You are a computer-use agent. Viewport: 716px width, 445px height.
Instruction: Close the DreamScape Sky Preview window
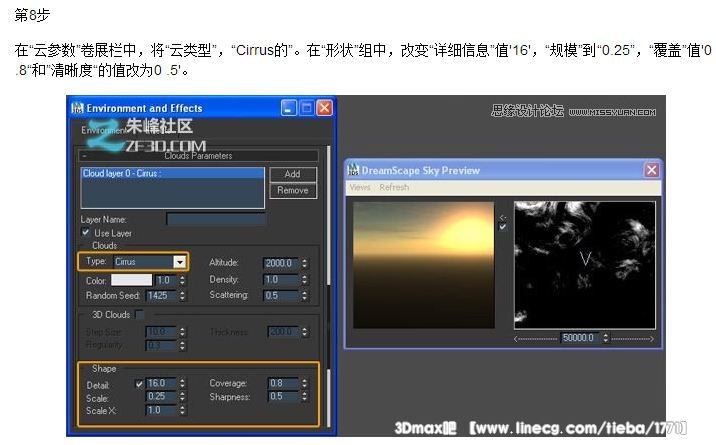(x=652, y=170)
